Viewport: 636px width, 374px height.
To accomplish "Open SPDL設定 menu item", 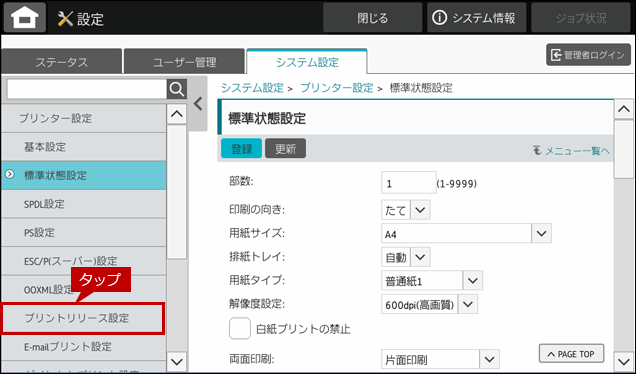I will [x=84, y=204].
